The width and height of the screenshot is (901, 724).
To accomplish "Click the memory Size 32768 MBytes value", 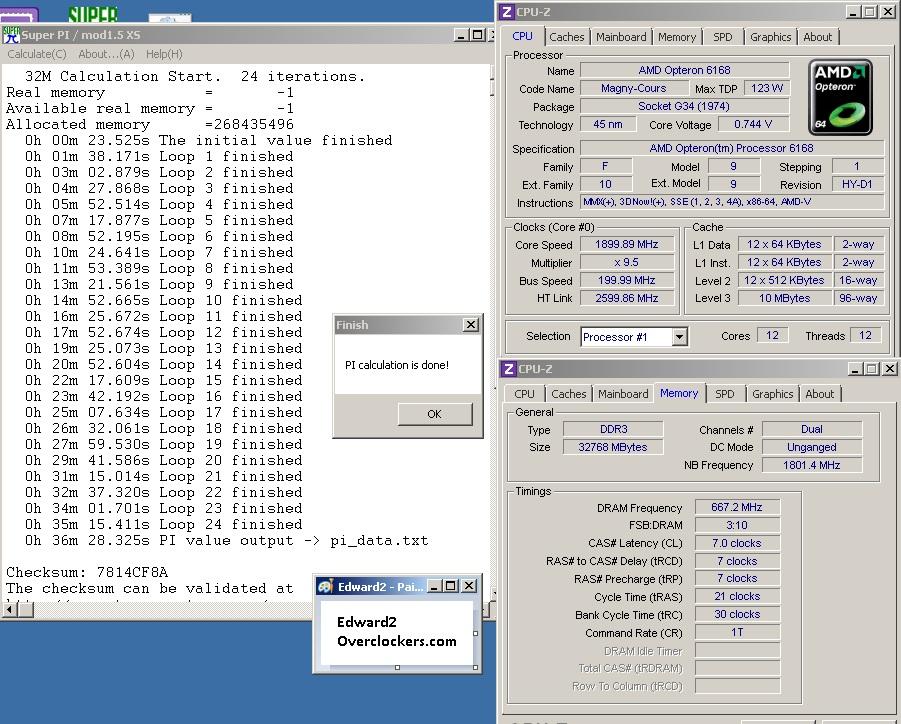I will pos(613,447).
